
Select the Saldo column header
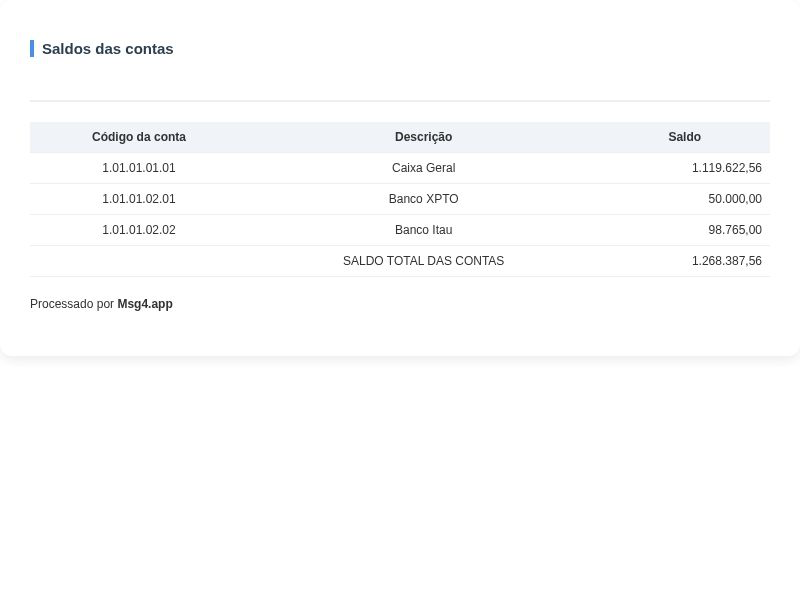click(x=684, y=137)
